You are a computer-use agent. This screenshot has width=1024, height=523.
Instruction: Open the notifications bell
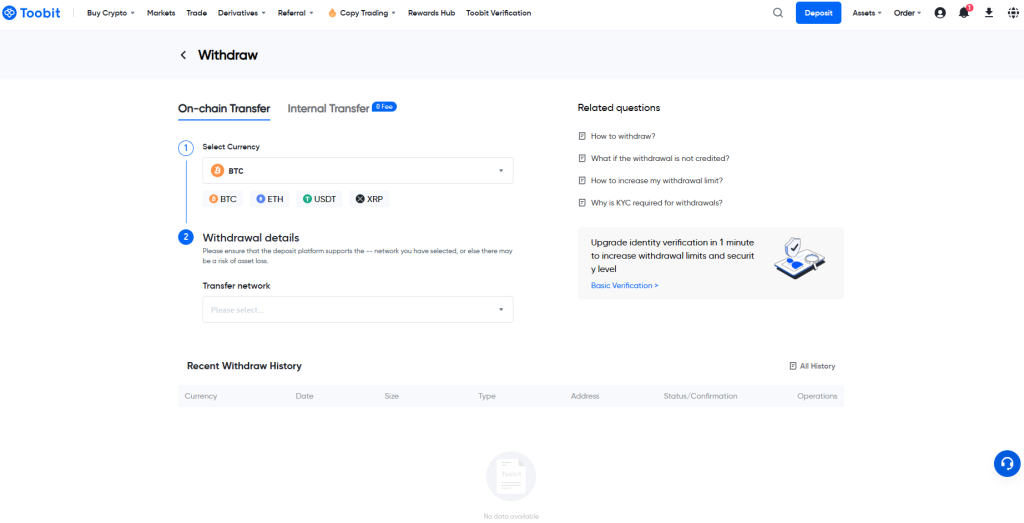click(964, 13)
